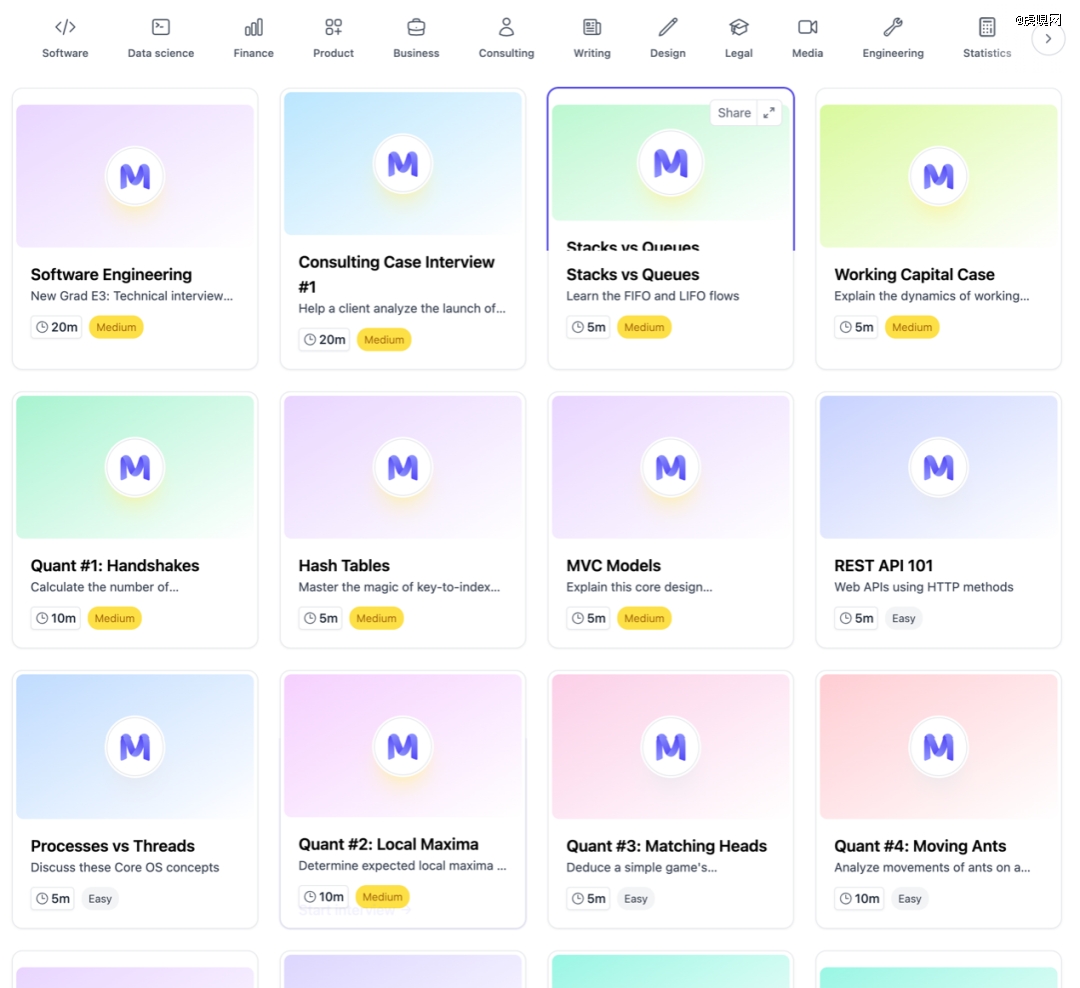Screen dimensions: 1080x988
Task: Switch to the Software category tab
Action: point(65,39)
